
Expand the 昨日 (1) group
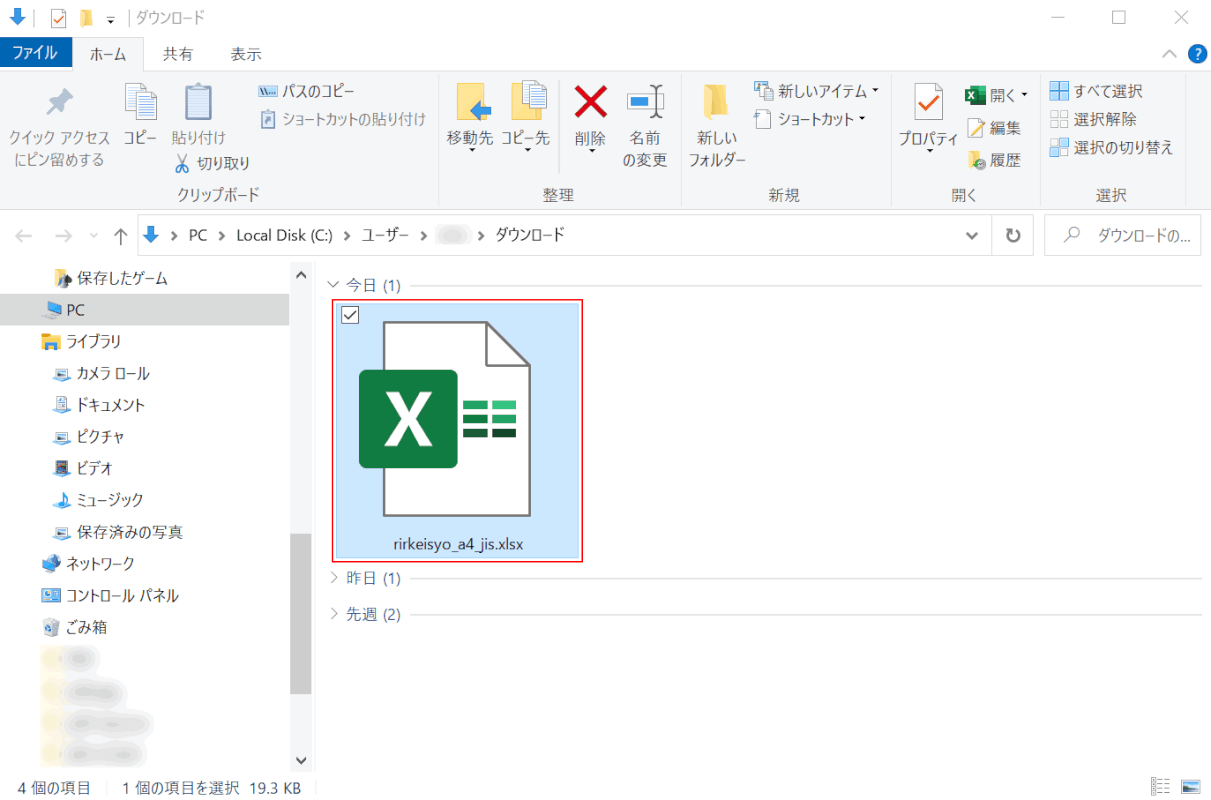click(334, 578)
